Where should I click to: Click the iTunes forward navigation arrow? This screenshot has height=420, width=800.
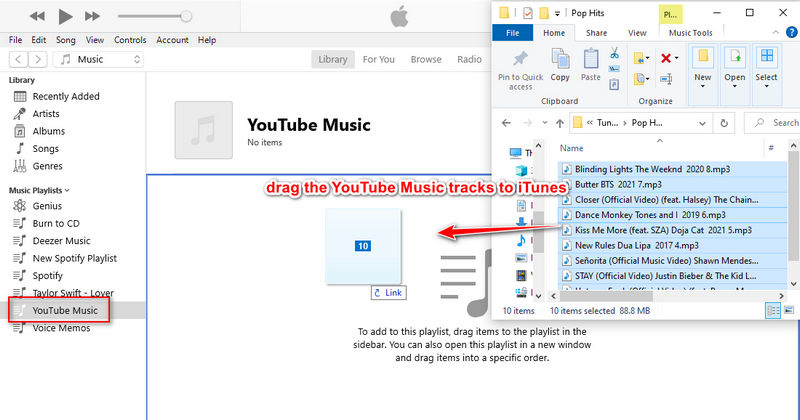click(38, 59)
